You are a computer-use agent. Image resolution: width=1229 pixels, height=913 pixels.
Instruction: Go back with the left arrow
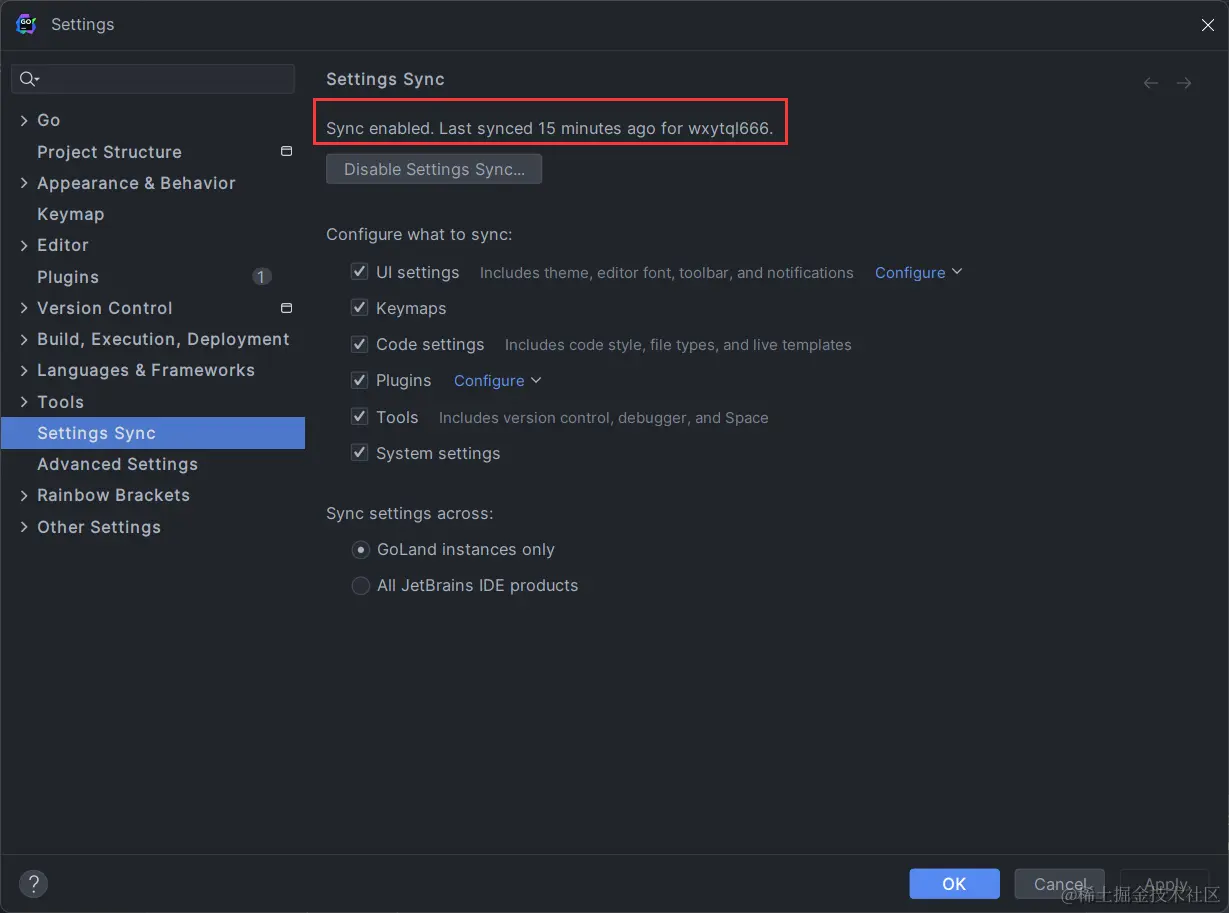[1151, 83]
